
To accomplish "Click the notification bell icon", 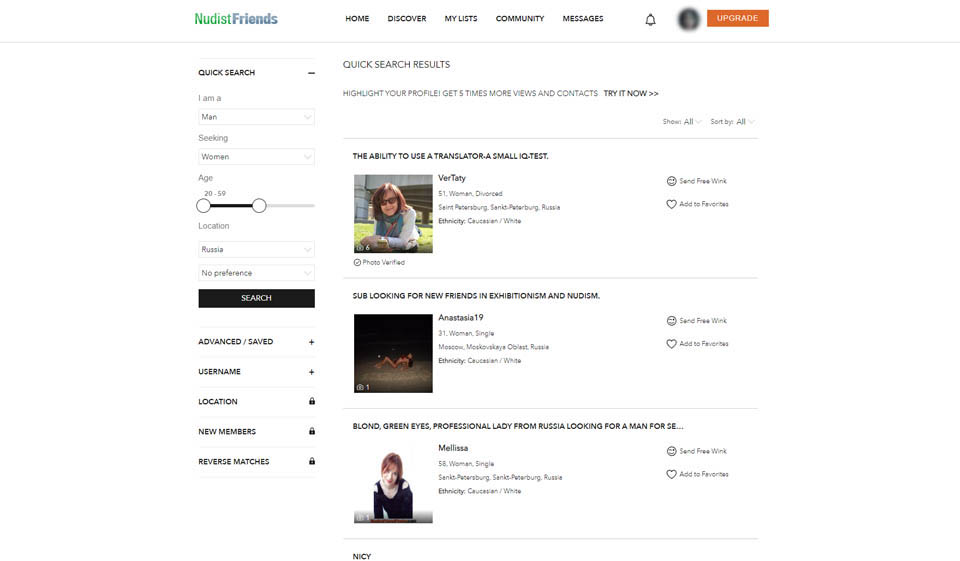I will click(x=651, y=19).
